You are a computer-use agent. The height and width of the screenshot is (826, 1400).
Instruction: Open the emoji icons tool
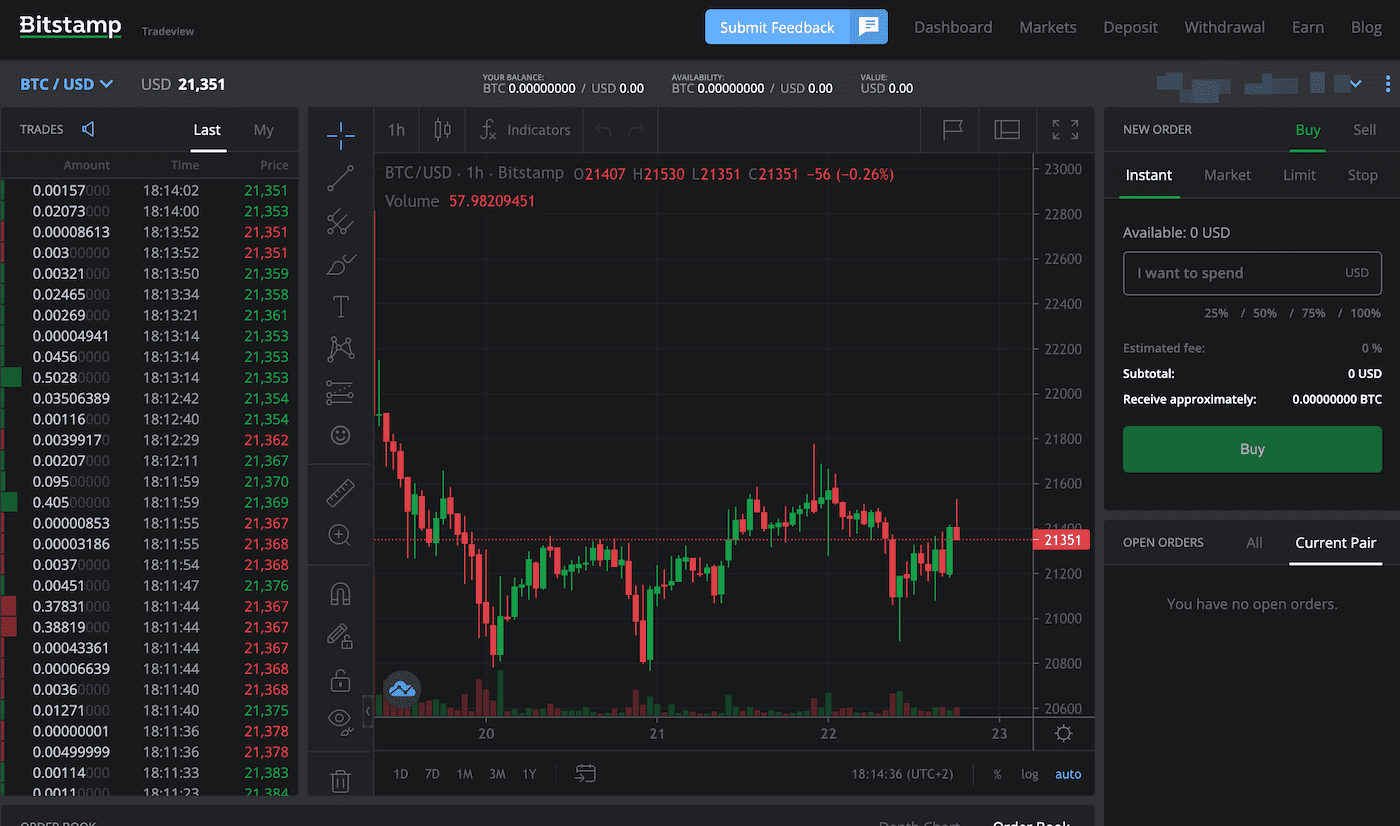click(x=340, y=435)
